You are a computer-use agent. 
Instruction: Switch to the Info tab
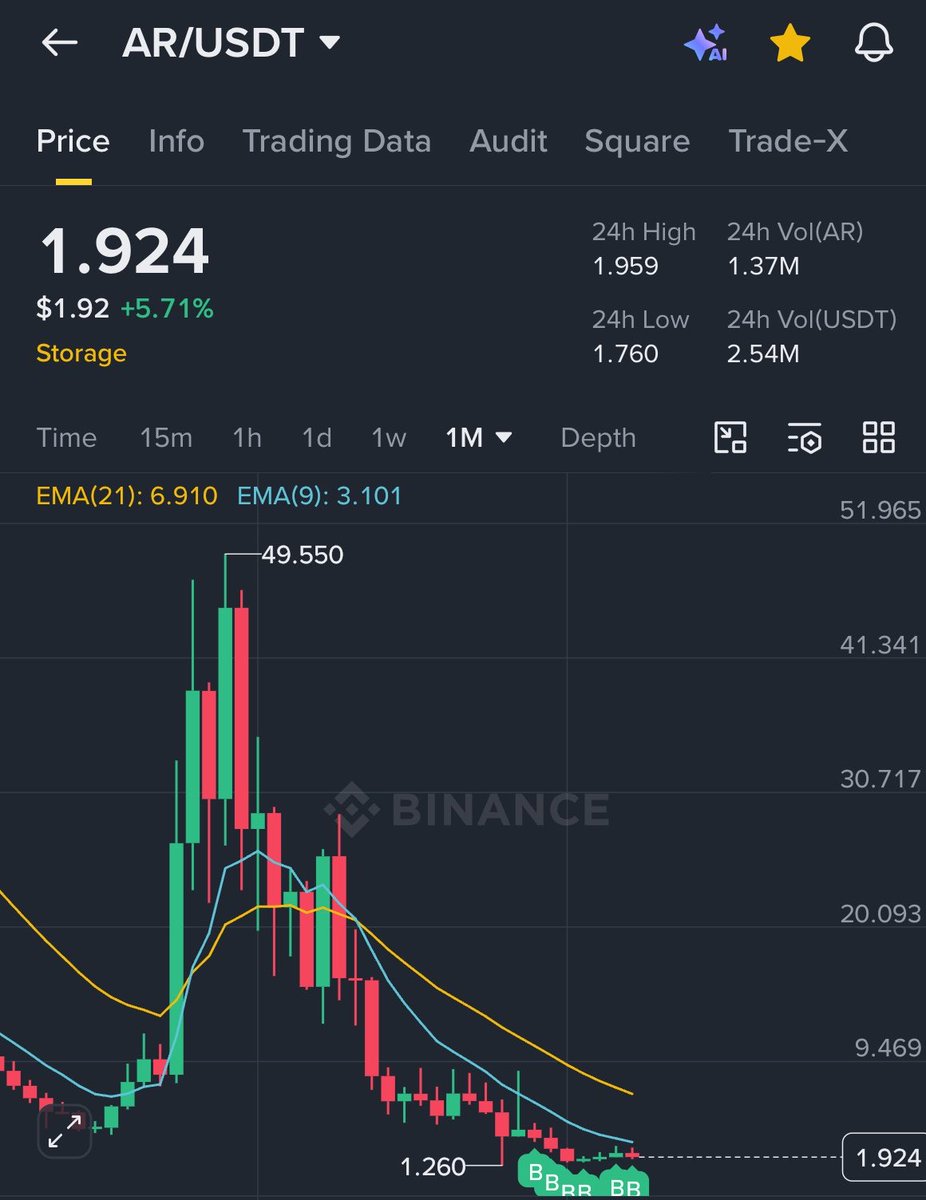click(176, 142)
